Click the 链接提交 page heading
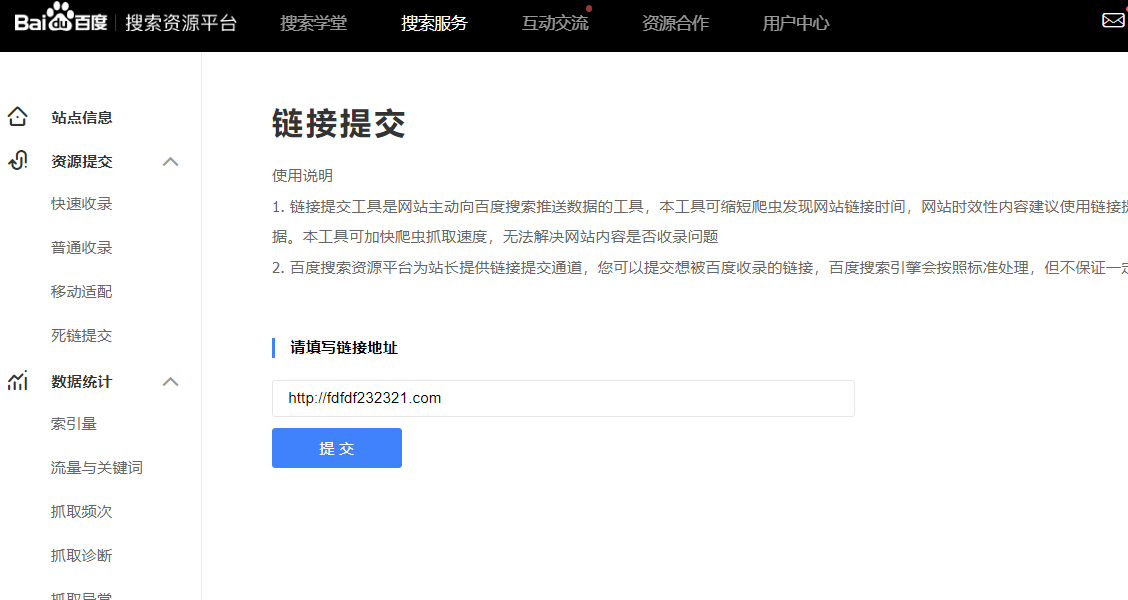The image size is (1128, 600). 339,123
